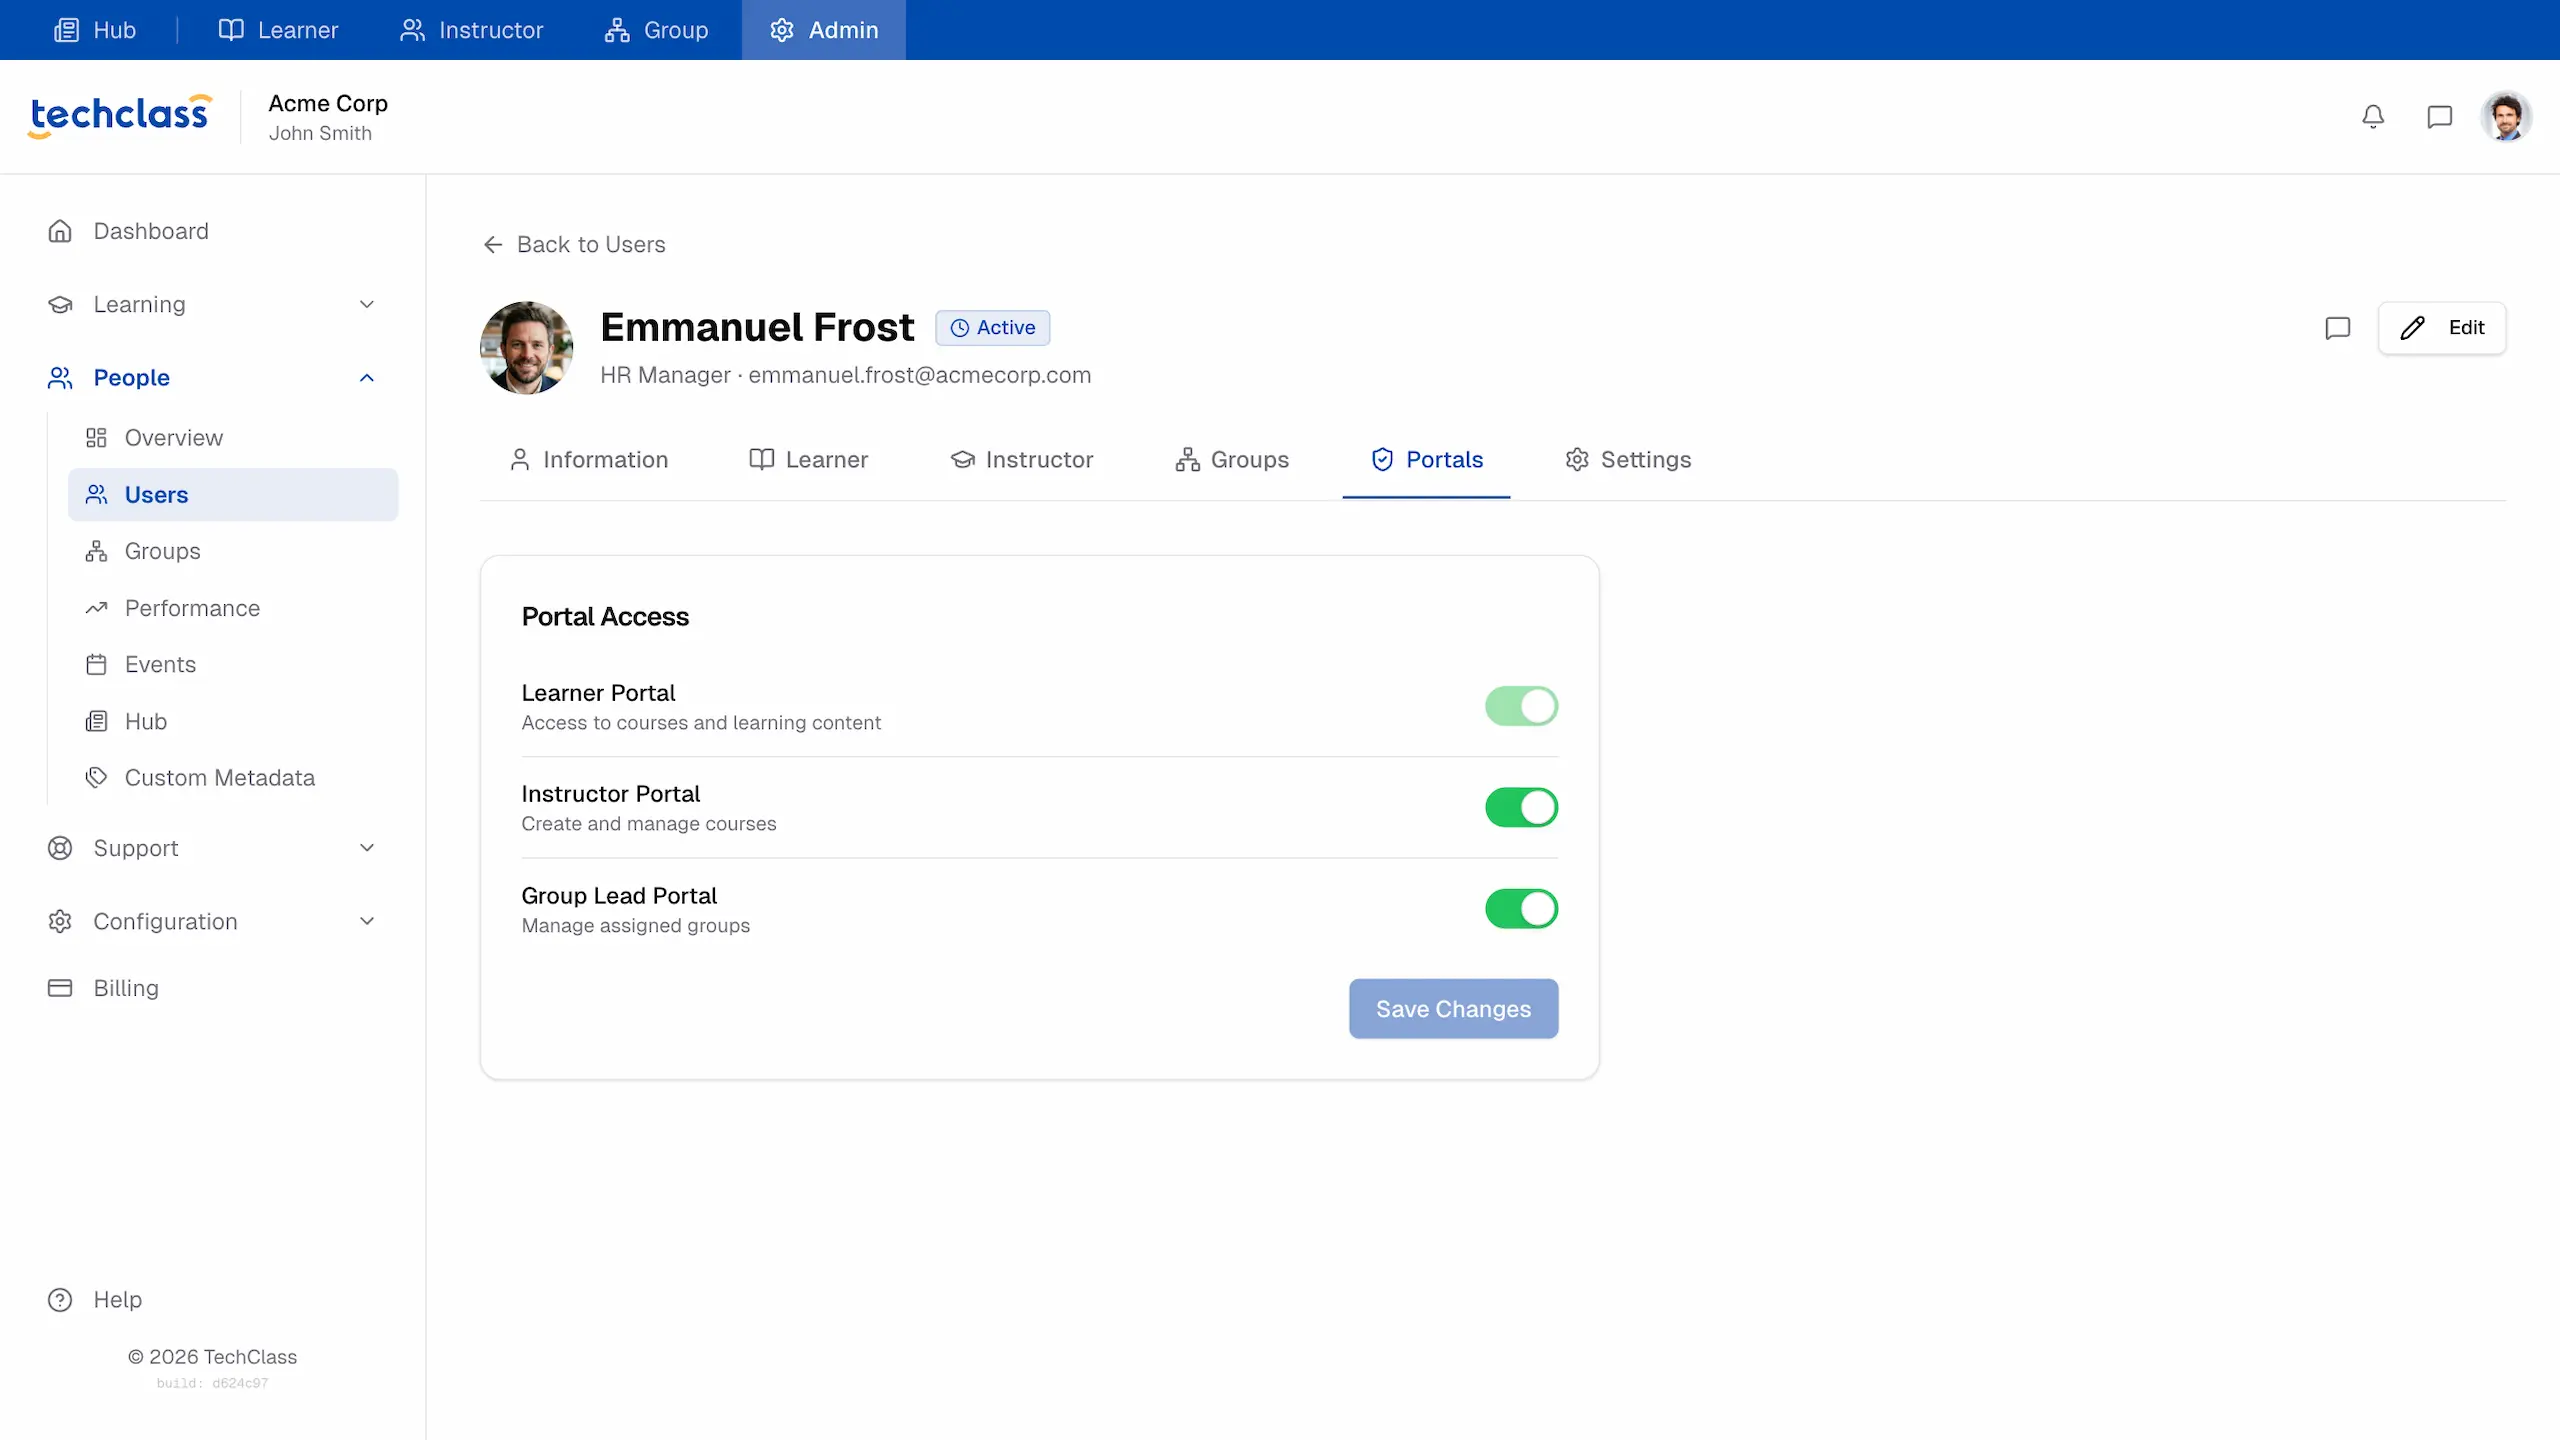The width and height of the screenshot is (2560, 1440).
Task: Open the Information tab
Action: pos(588,459)
